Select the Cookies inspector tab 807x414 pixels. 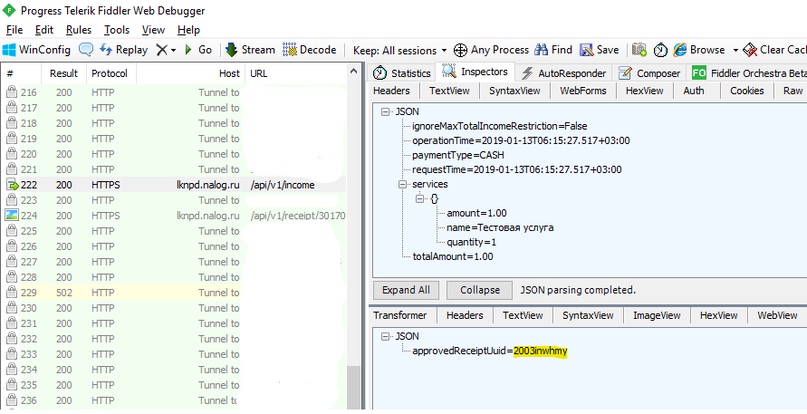point(747,91)
